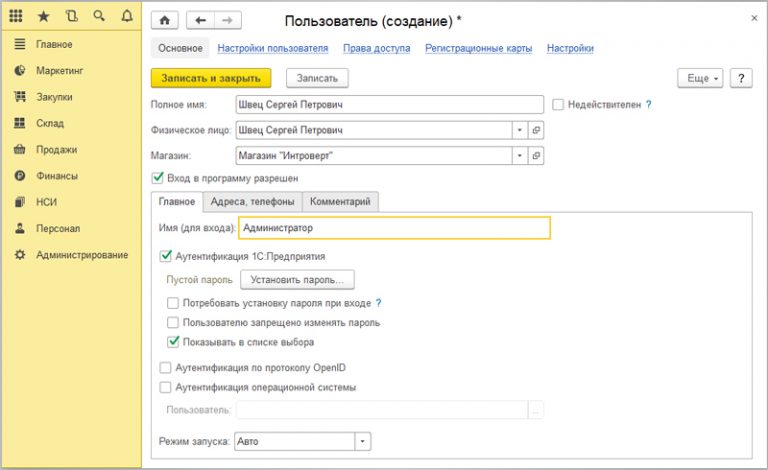Disable Аутентификация 1С:Предприятия checkbox
The width and height of the screenshot is (768, 470).
click(166, 256)
